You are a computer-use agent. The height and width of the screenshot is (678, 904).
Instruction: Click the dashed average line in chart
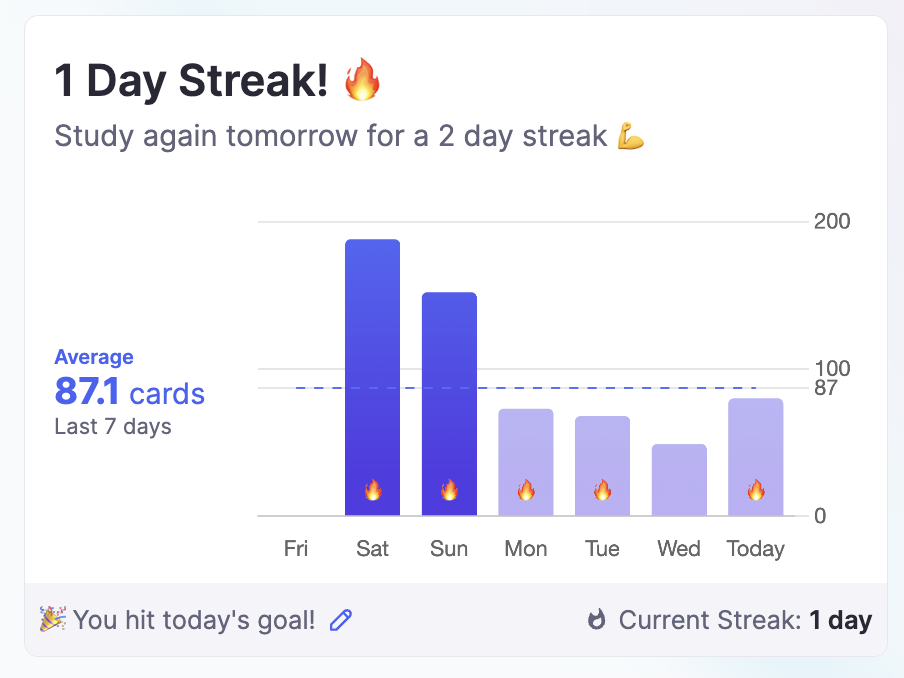point(320,388)
